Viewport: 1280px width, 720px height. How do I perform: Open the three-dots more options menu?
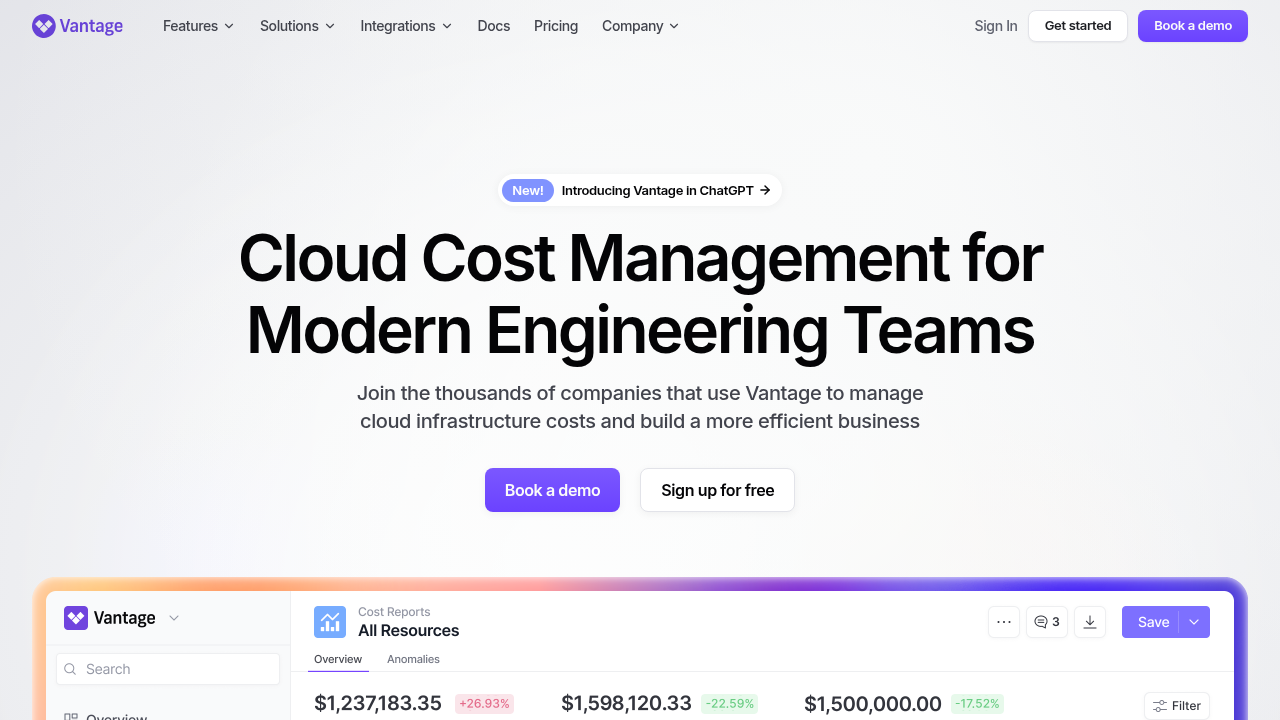tap(1004, 622)
